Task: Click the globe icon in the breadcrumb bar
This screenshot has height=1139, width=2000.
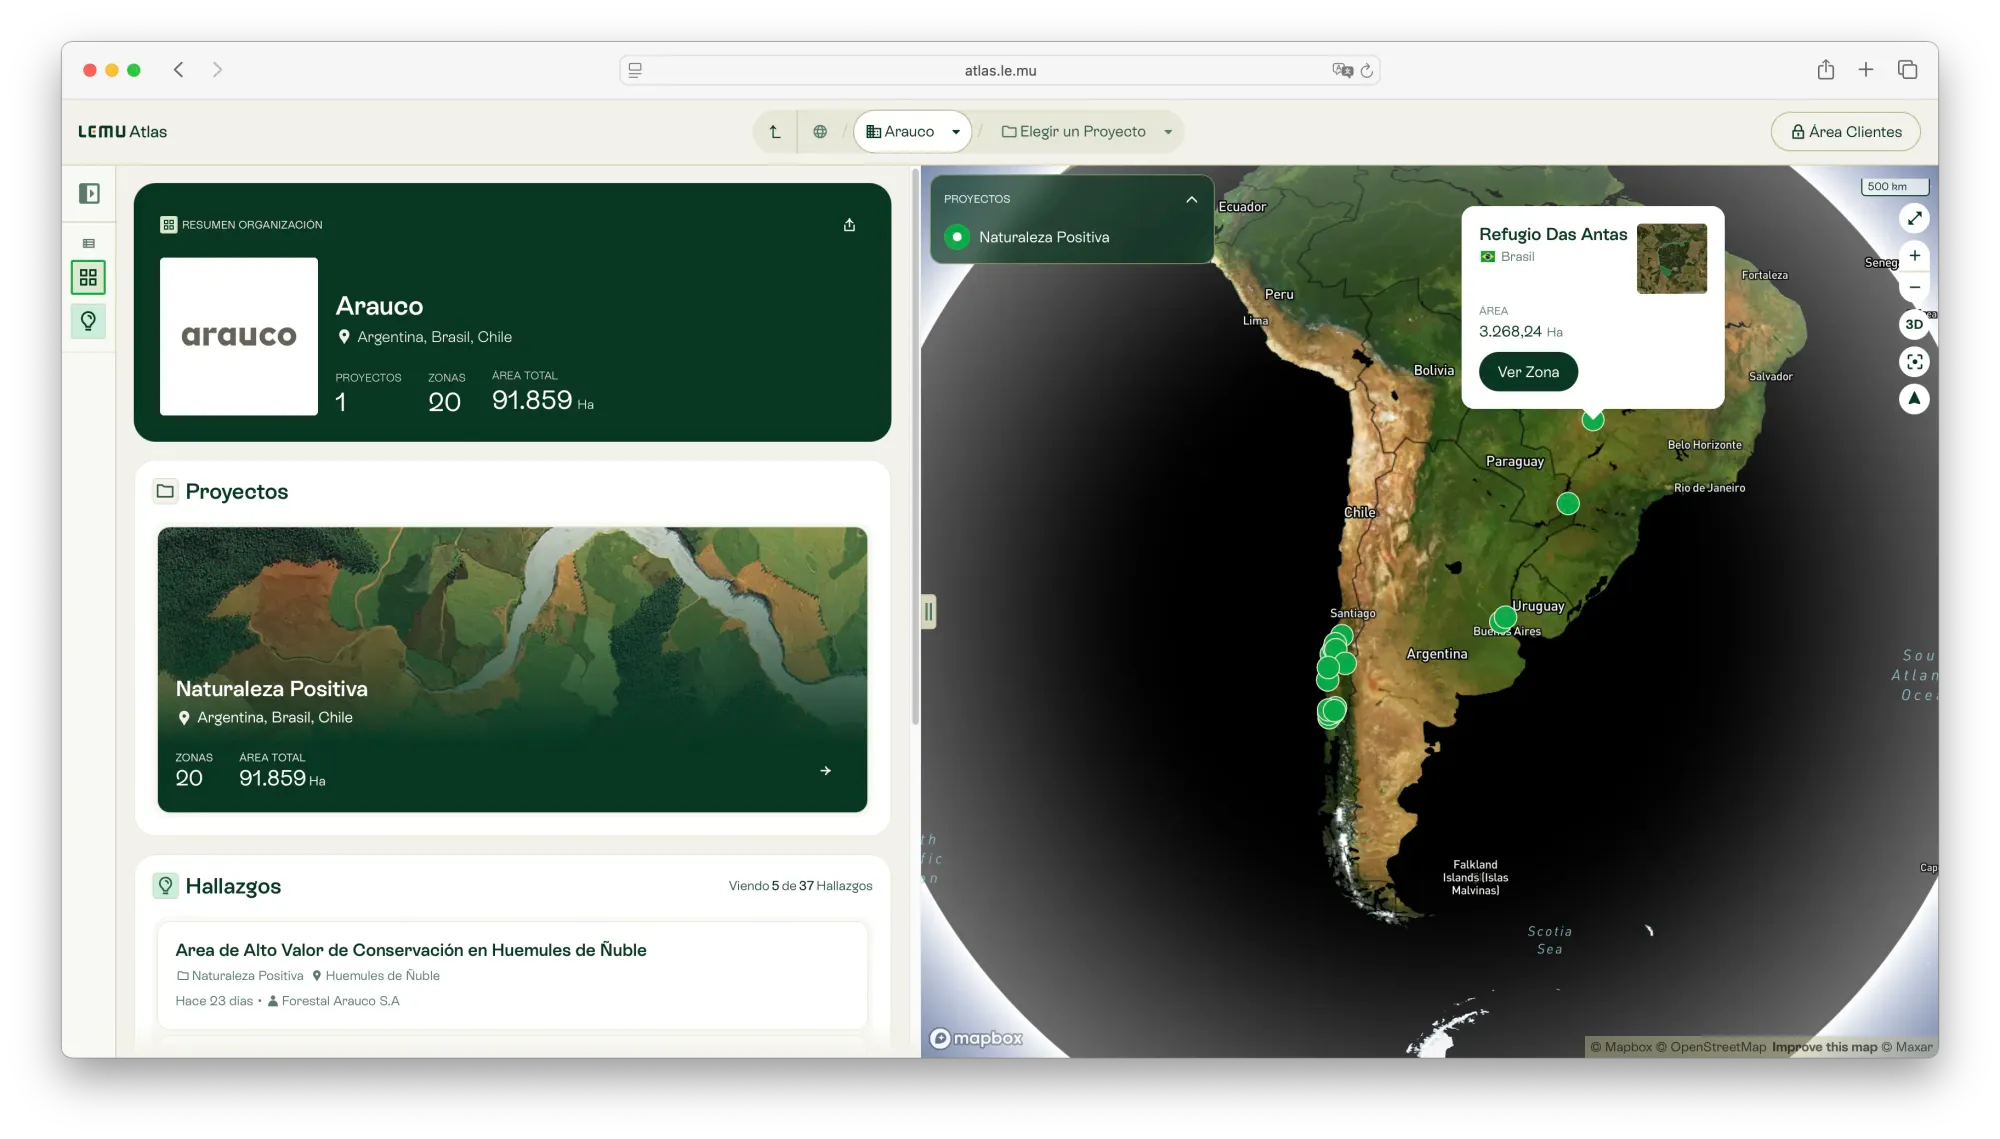Action: point(820,131)
